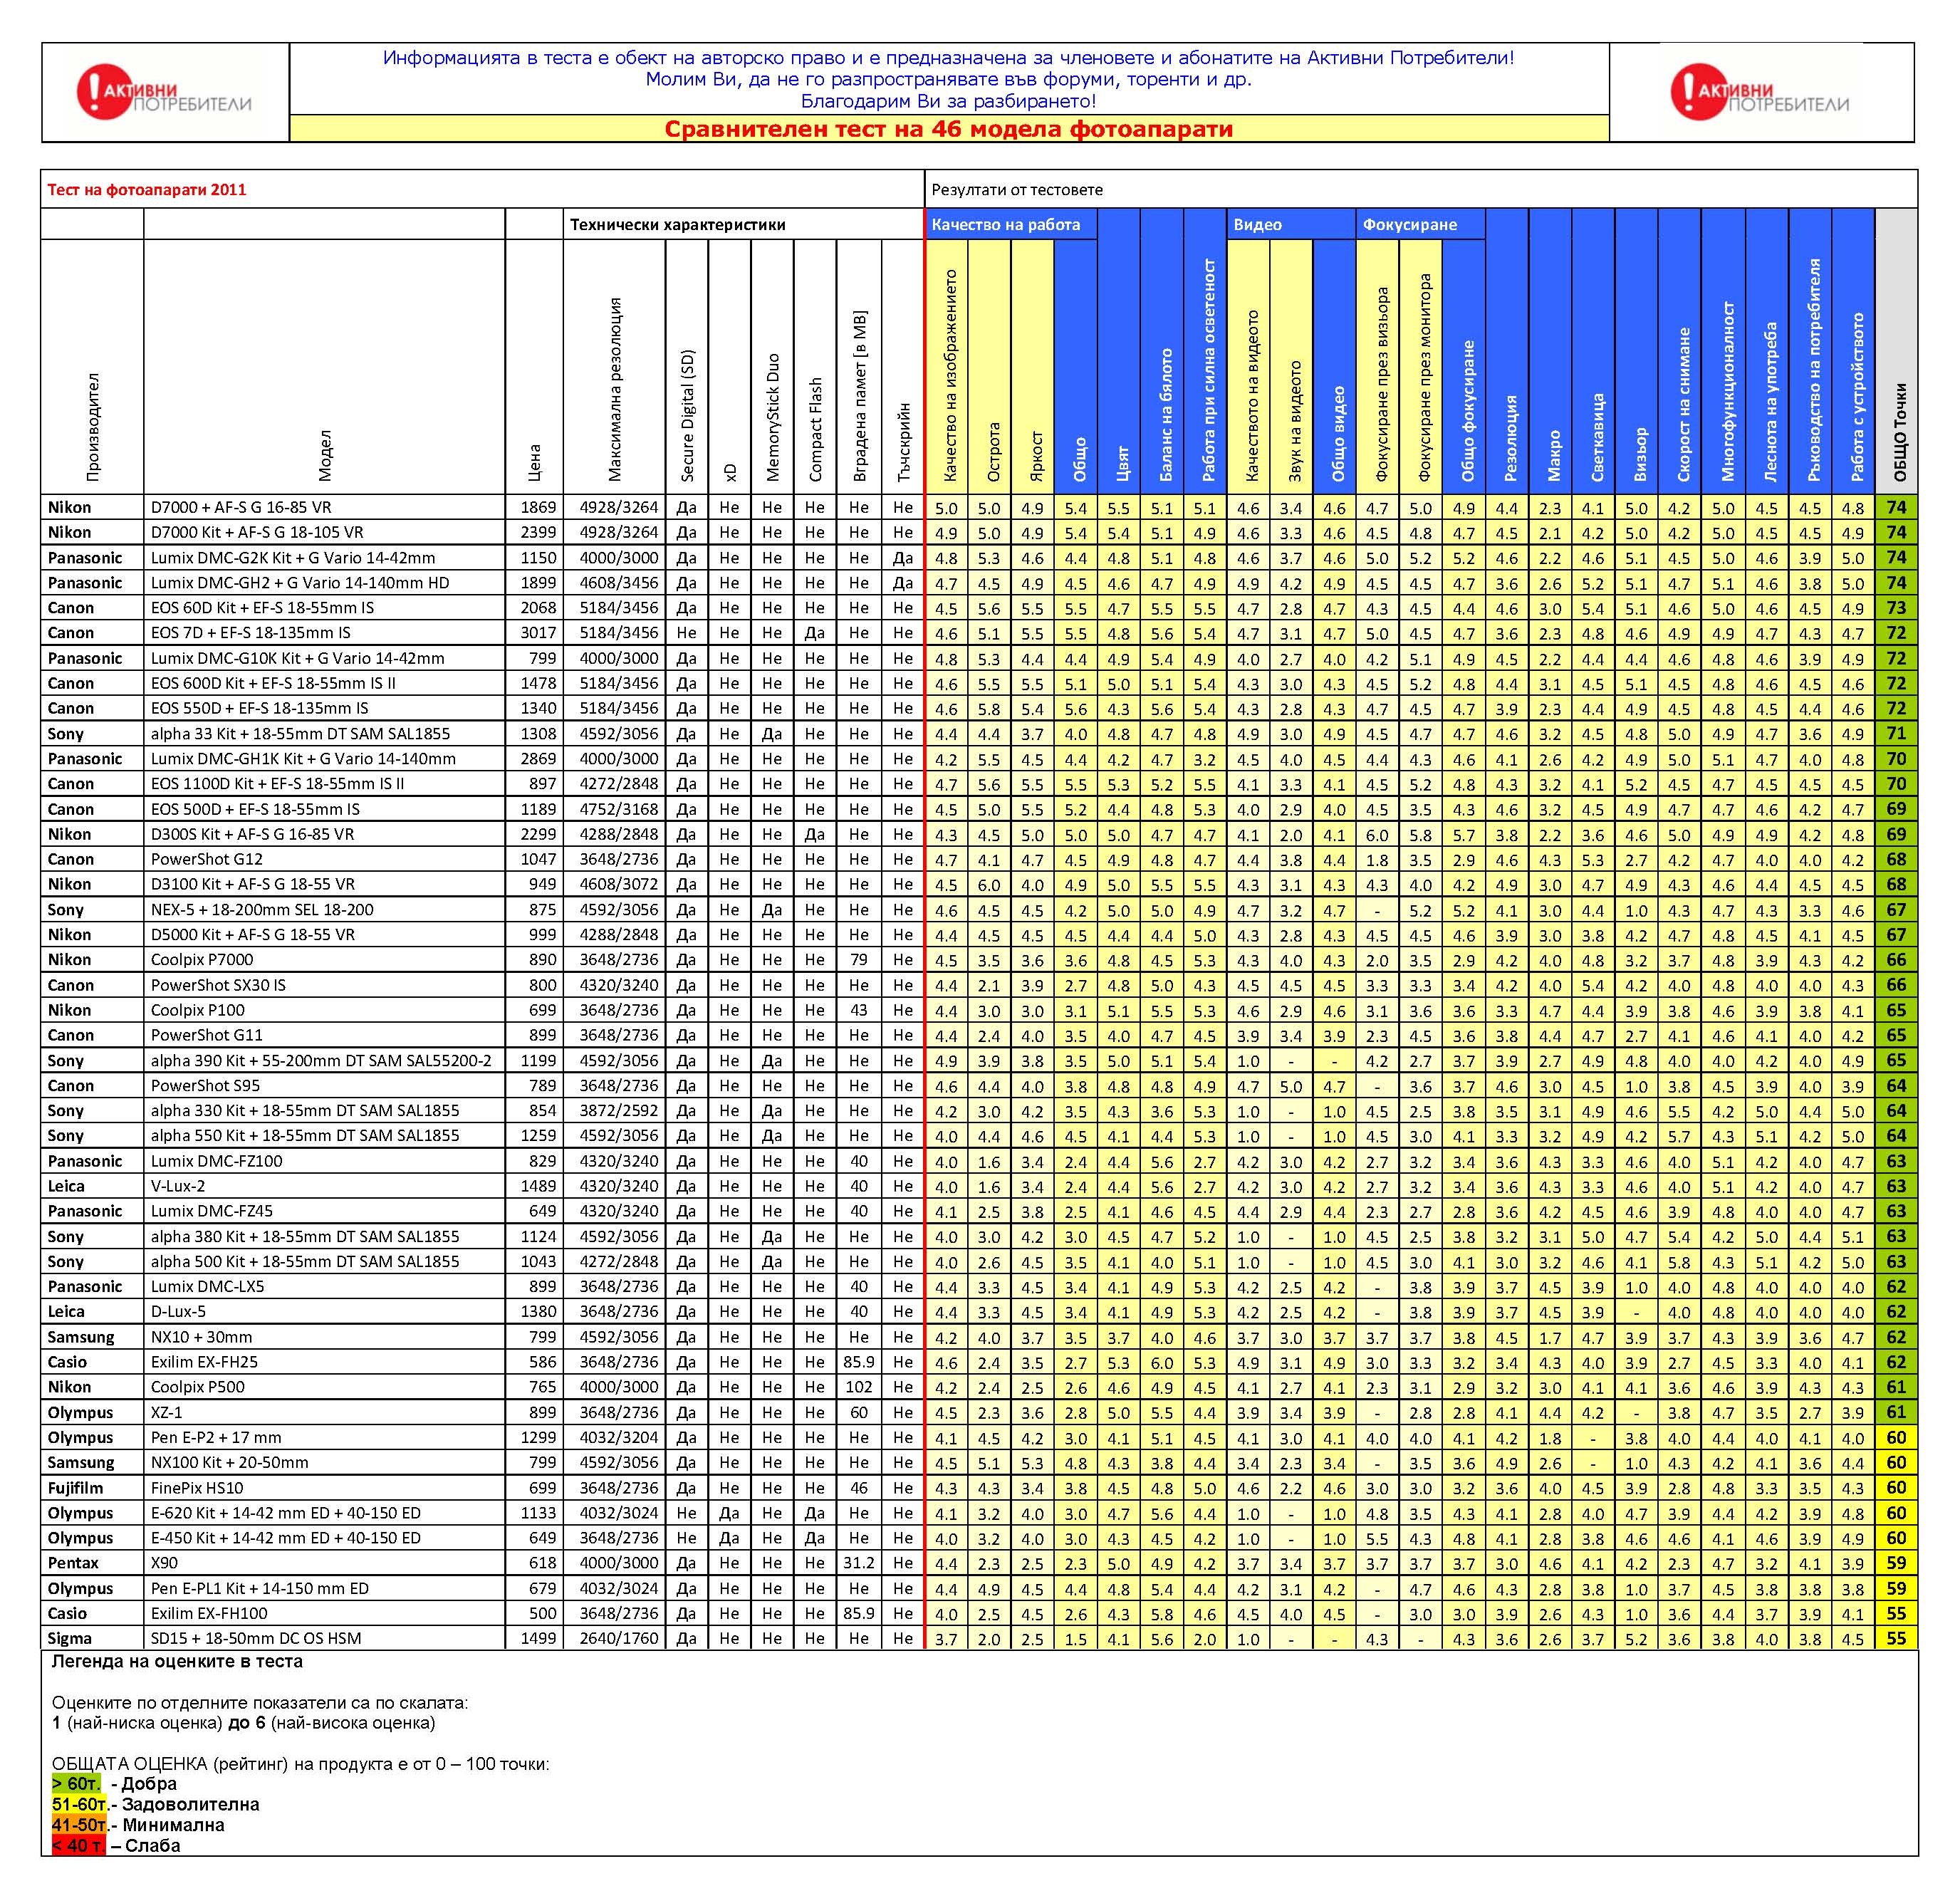Viewport: 1960px width, 1886px height.
Task: Click the Резултати от тестовете header
Action: pyautogui.click(x=1017, y=190)
